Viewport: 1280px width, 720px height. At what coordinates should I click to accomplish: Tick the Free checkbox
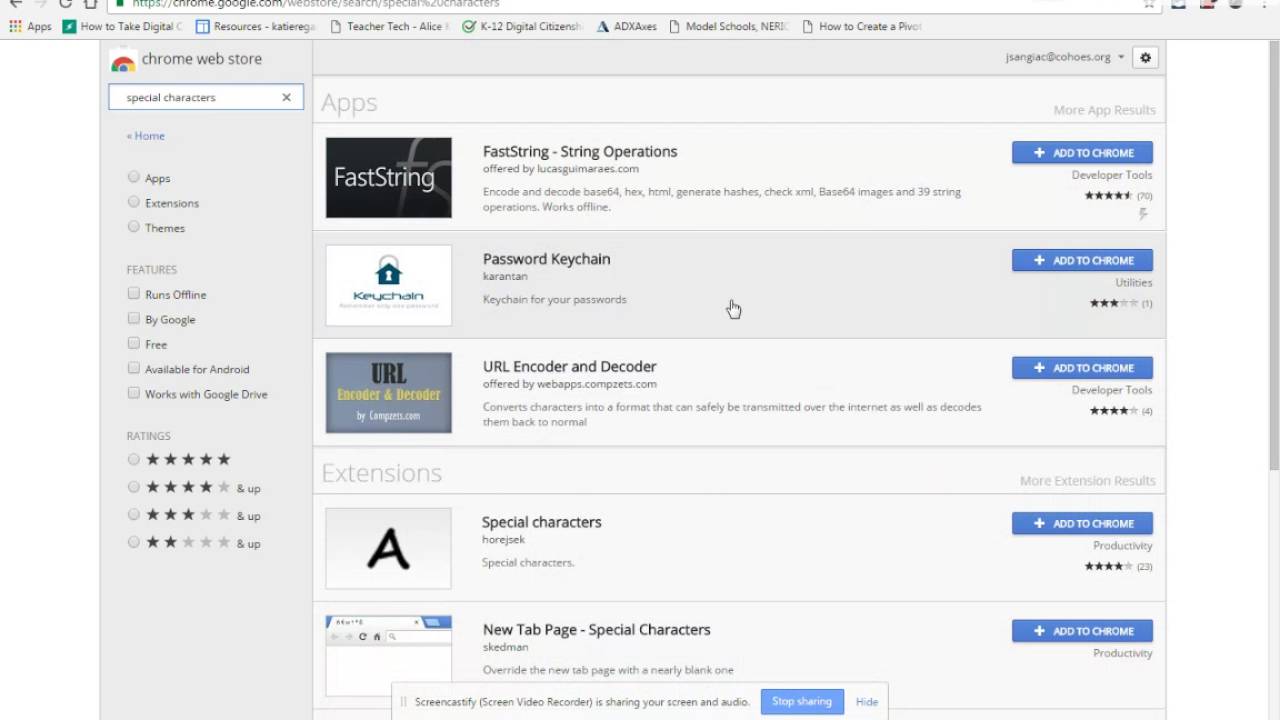tap(134, 344)
